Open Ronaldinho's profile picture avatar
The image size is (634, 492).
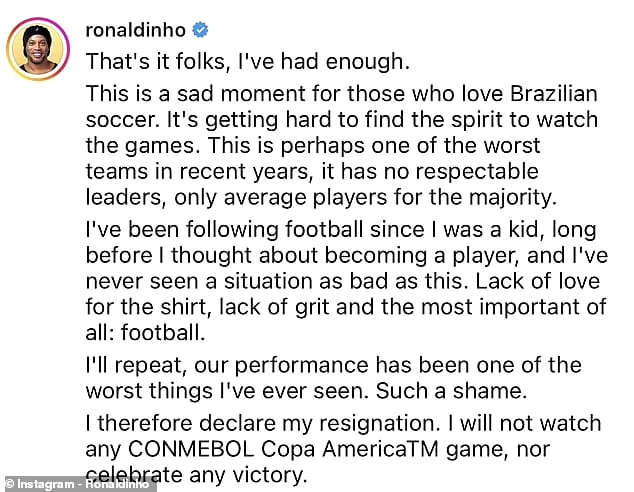(x=38, y=49)
